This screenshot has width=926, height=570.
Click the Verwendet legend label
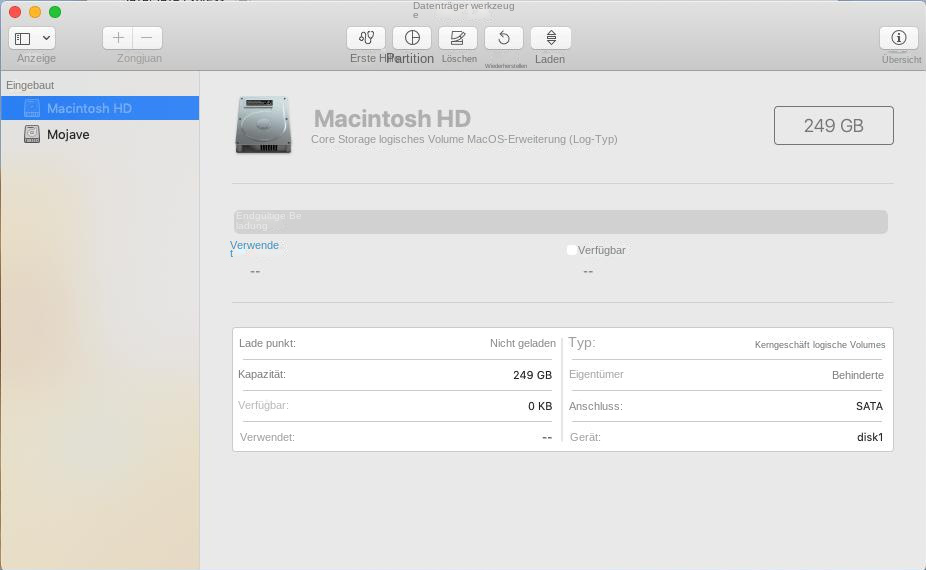point(254,246)
